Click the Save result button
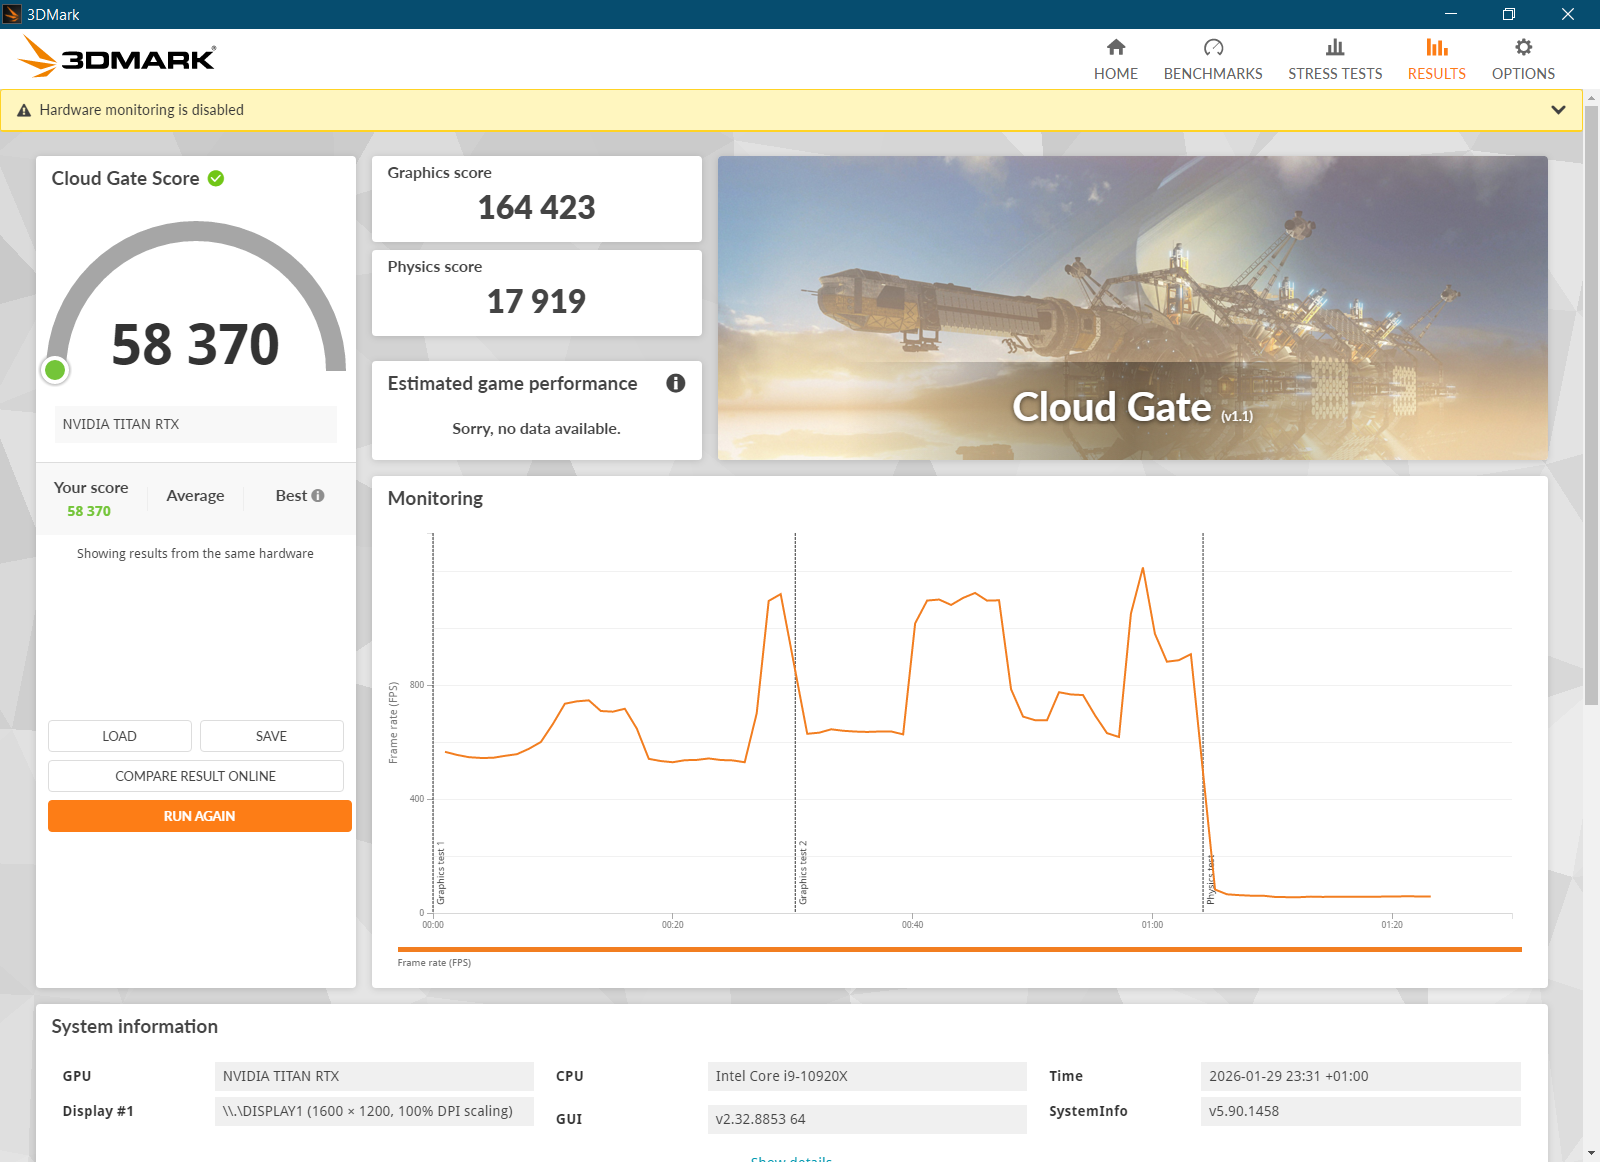The width and height of the screenshot is (1600, 1162). coord(271,736)
